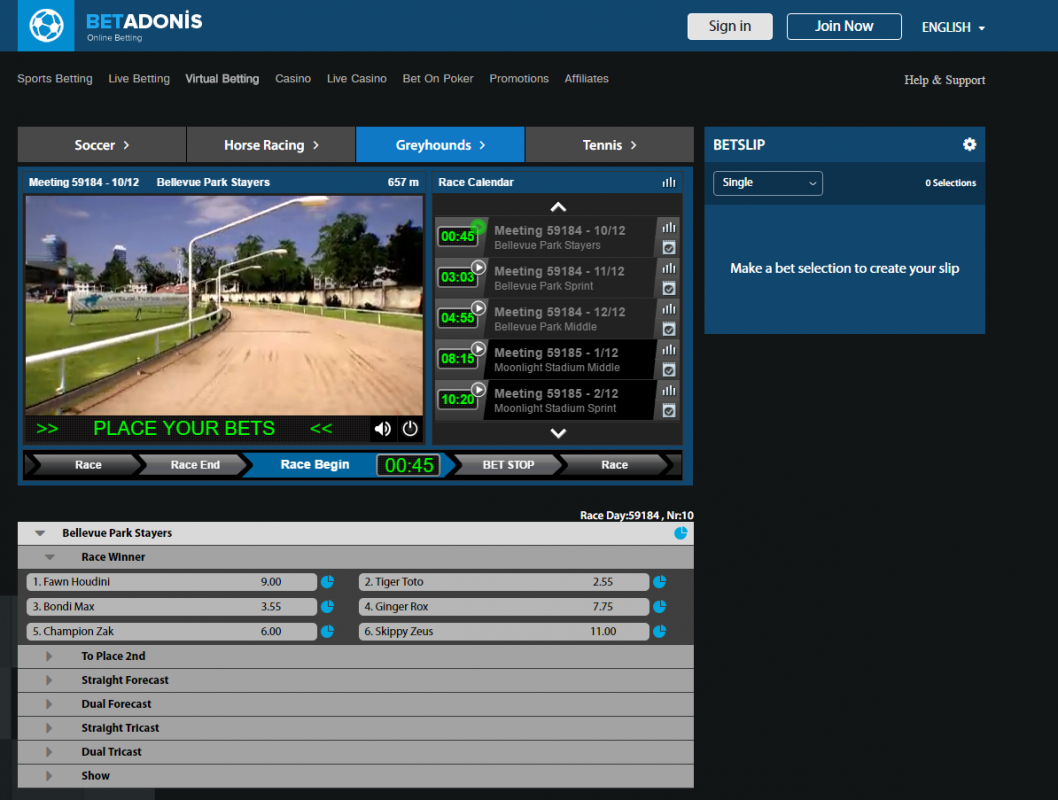
Task: Open Sports Betting menu
Action: coord(55,79)
